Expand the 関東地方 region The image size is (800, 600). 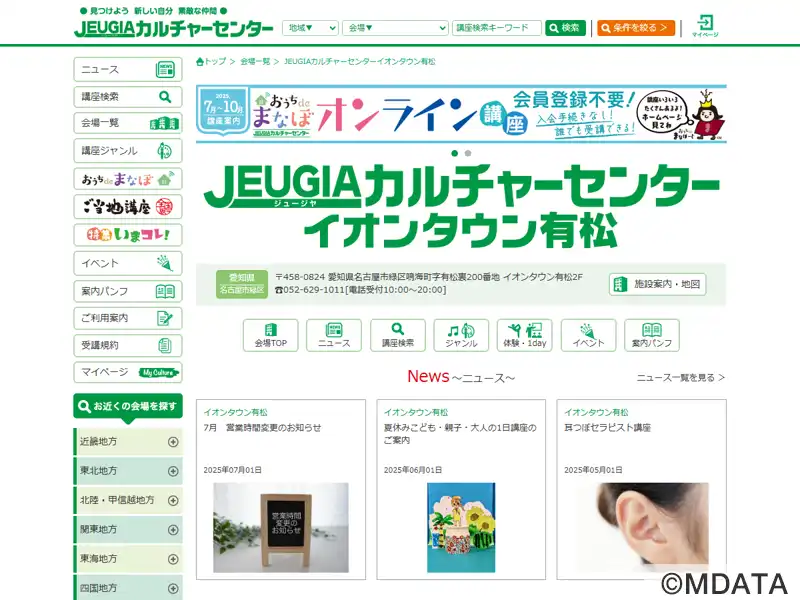pos(173,530)
